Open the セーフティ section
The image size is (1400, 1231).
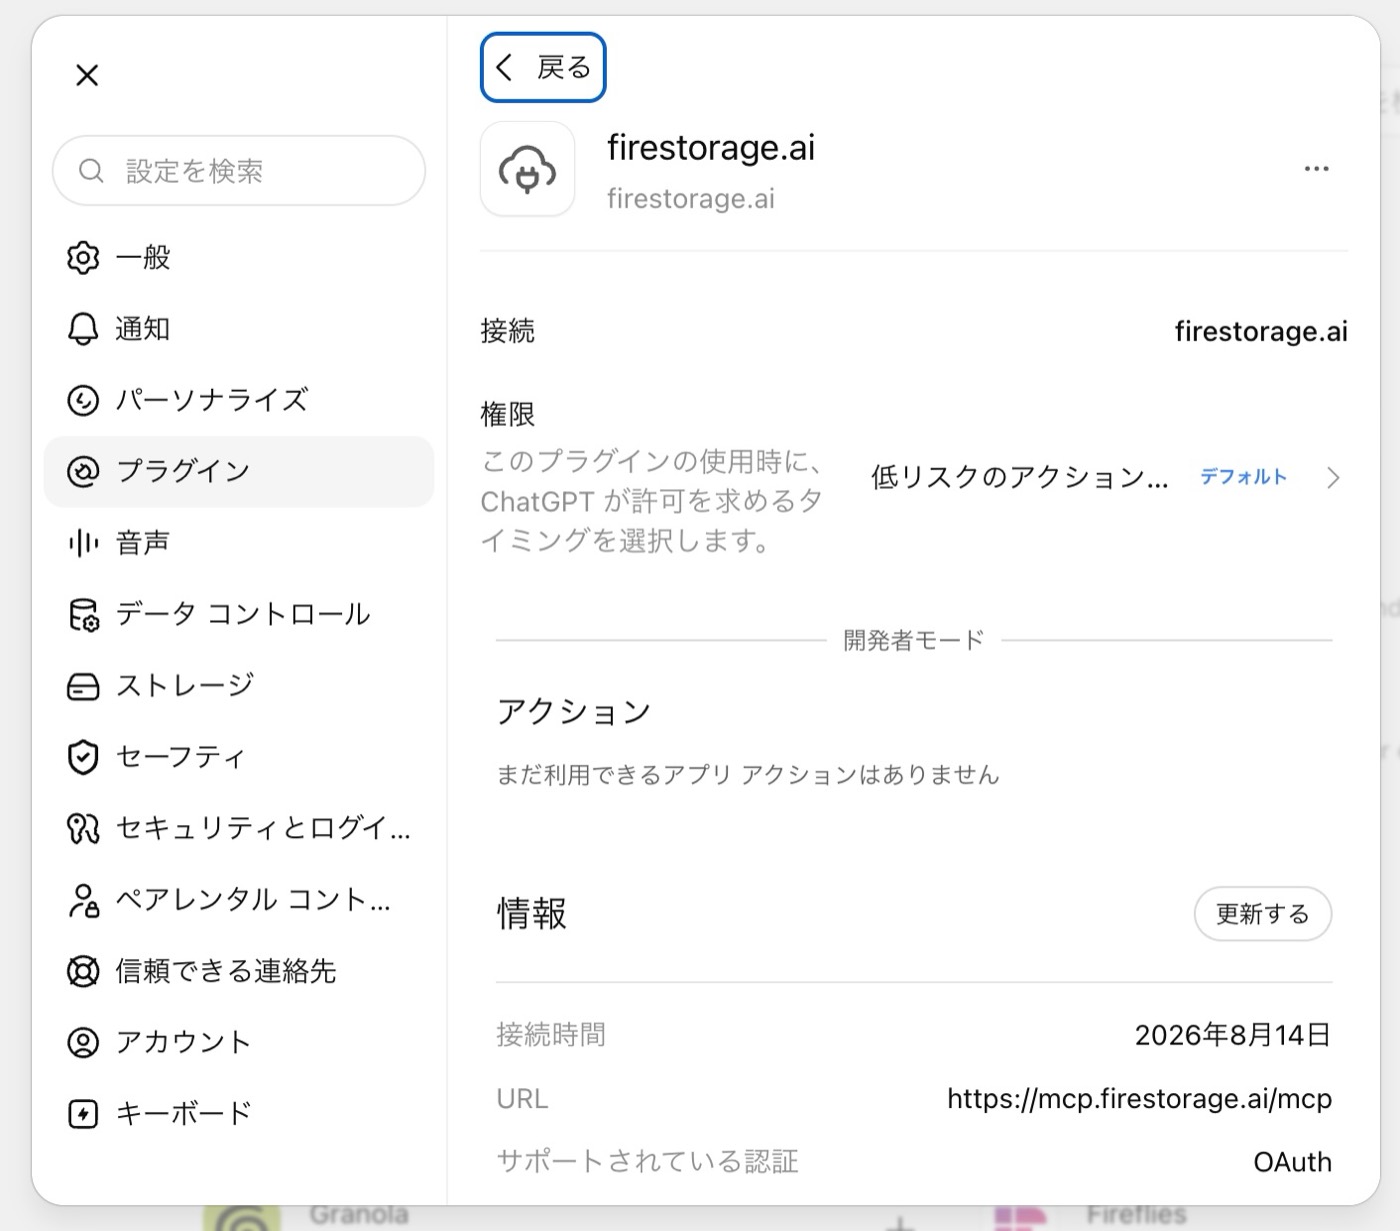[x=239, y=757]
